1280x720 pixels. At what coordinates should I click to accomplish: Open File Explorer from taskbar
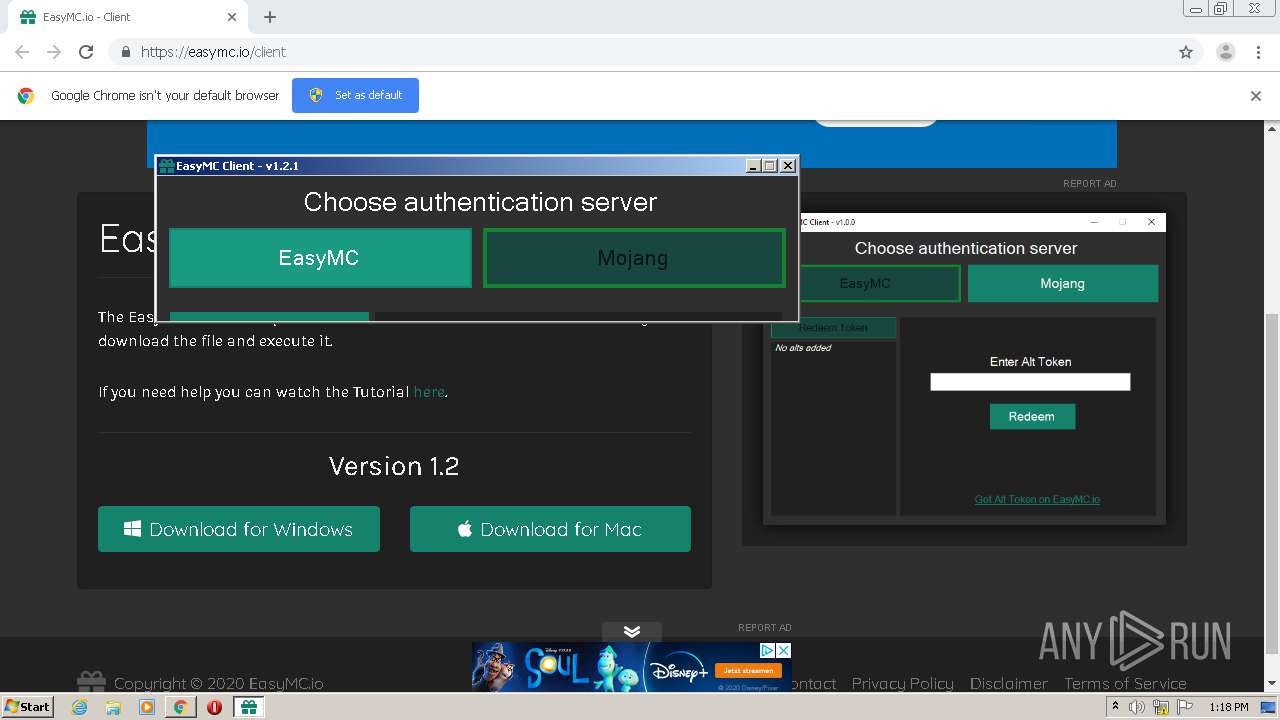[x=113, y=707]
